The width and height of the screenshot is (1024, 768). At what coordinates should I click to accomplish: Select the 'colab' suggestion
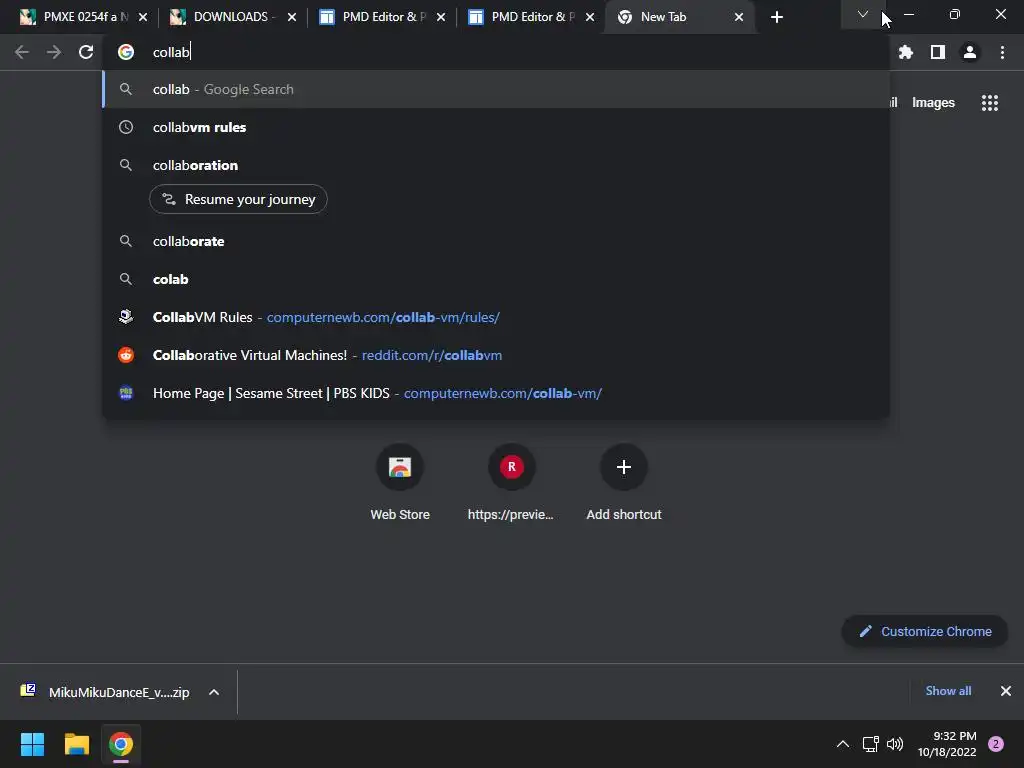(496, 280)
